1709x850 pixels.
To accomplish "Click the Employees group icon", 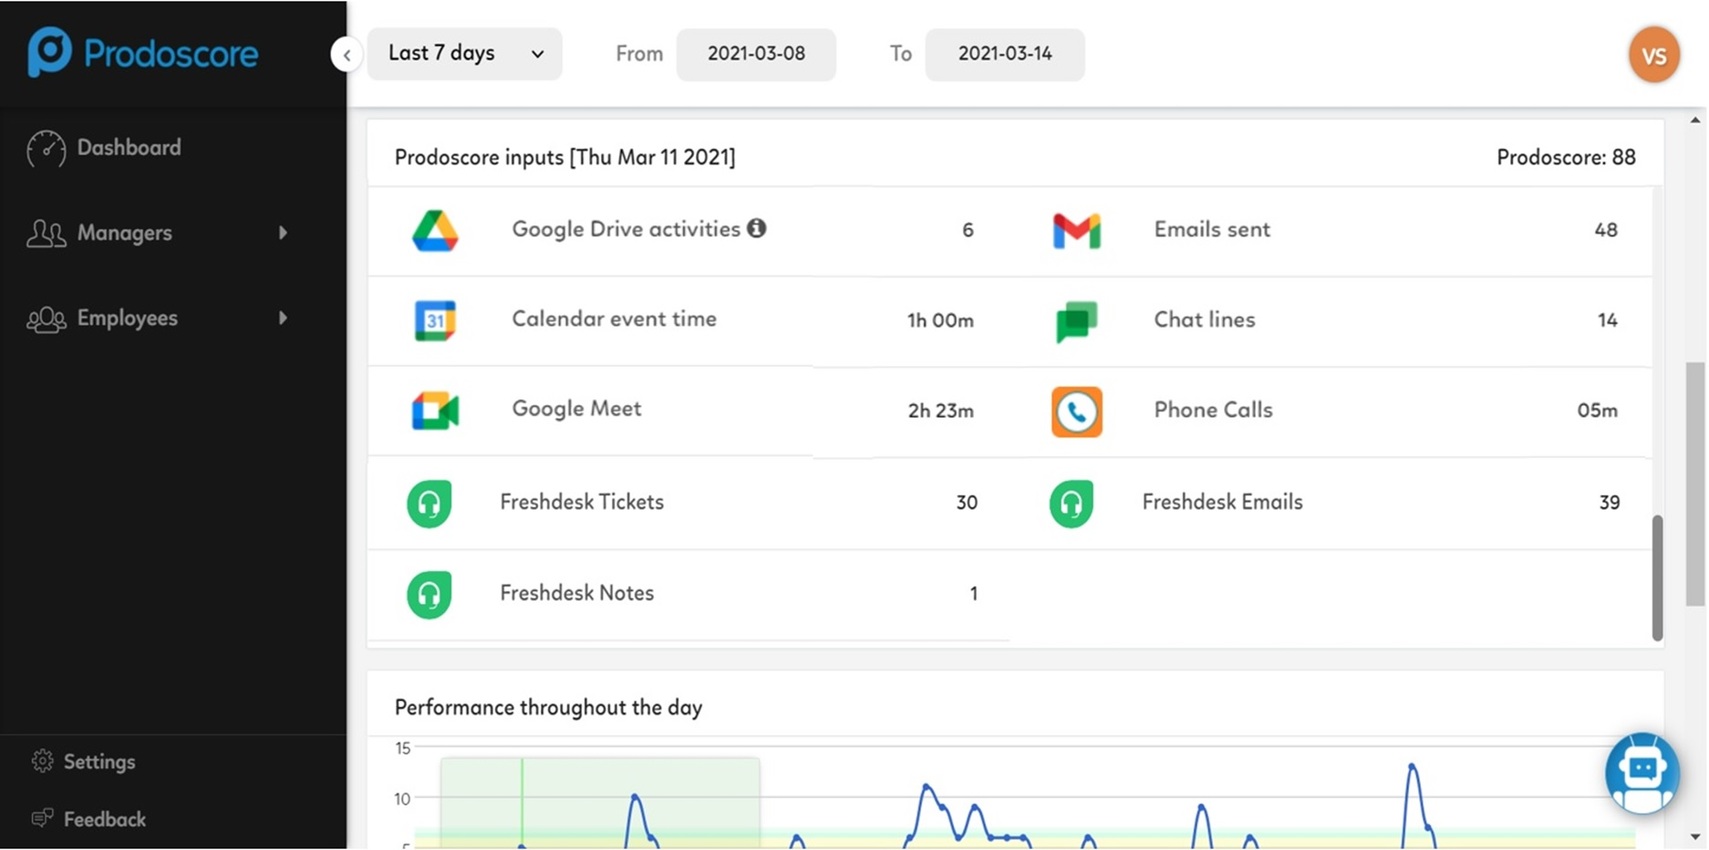I will [46, 319].
